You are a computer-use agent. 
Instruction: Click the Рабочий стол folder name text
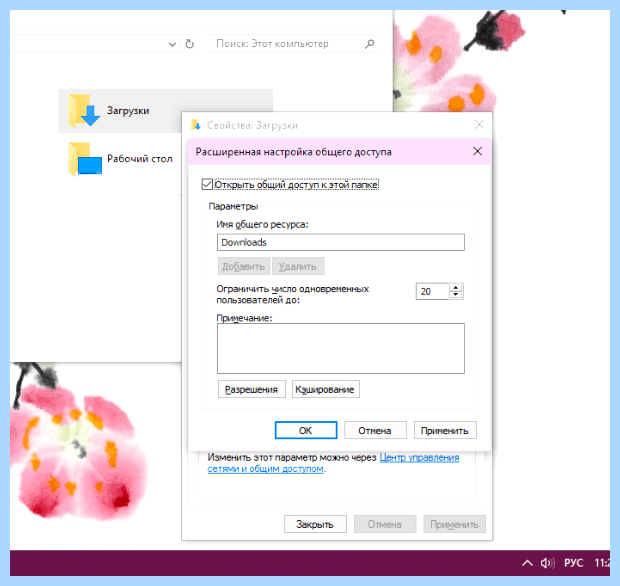140,159
